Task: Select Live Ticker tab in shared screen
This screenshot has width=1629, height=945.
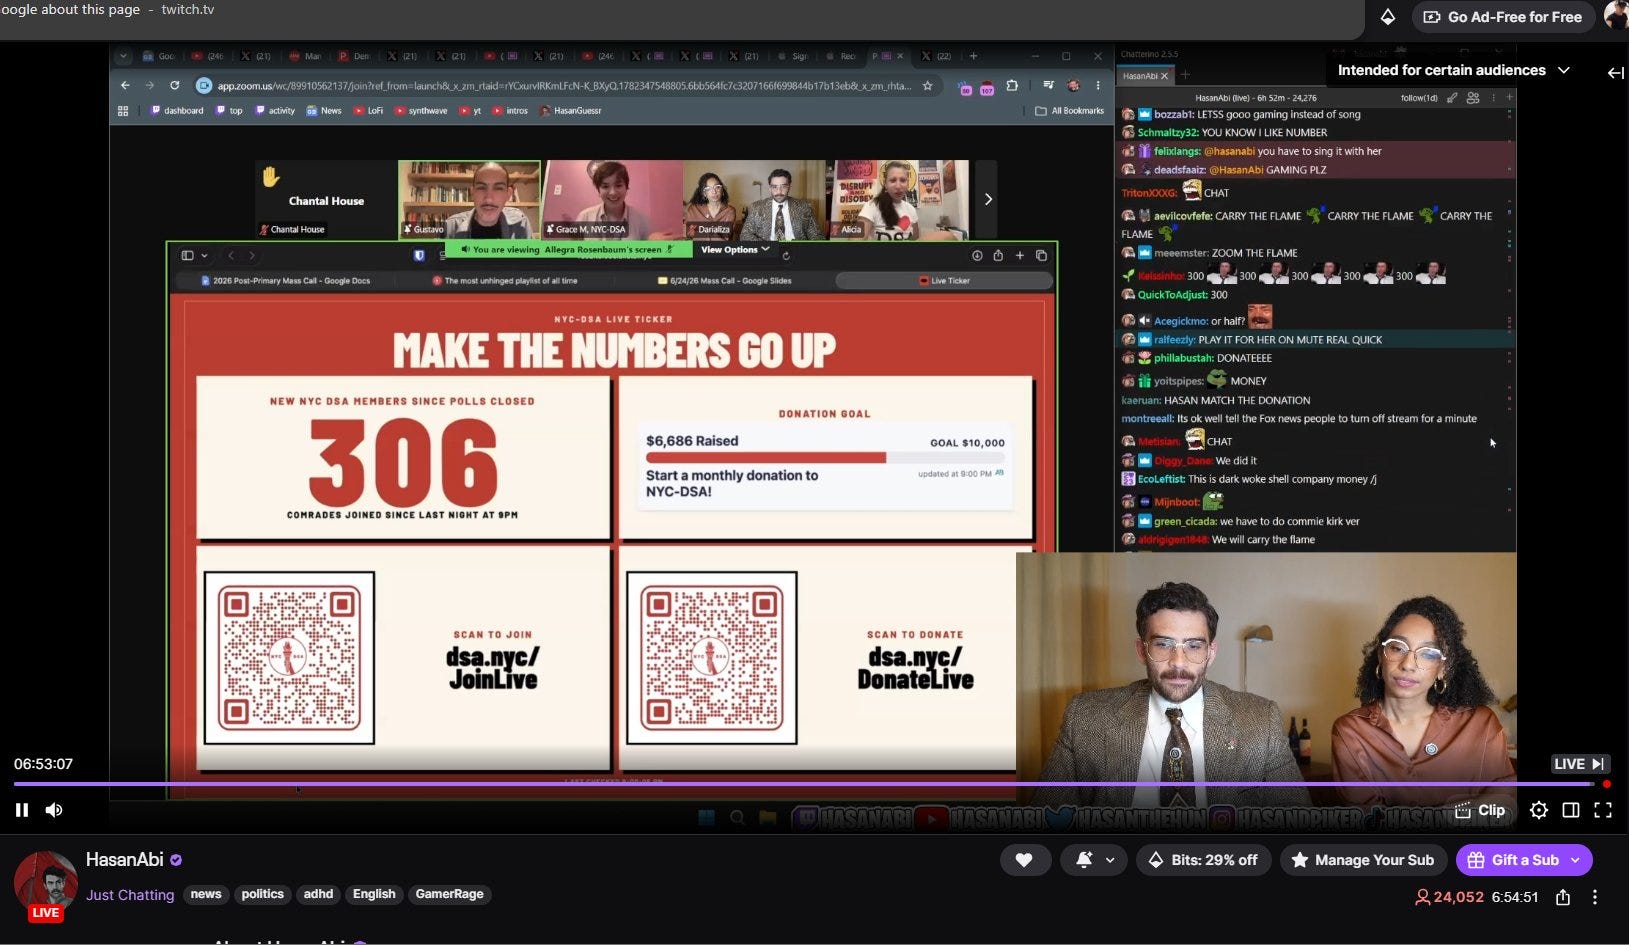Action: [x=944, y=281]
